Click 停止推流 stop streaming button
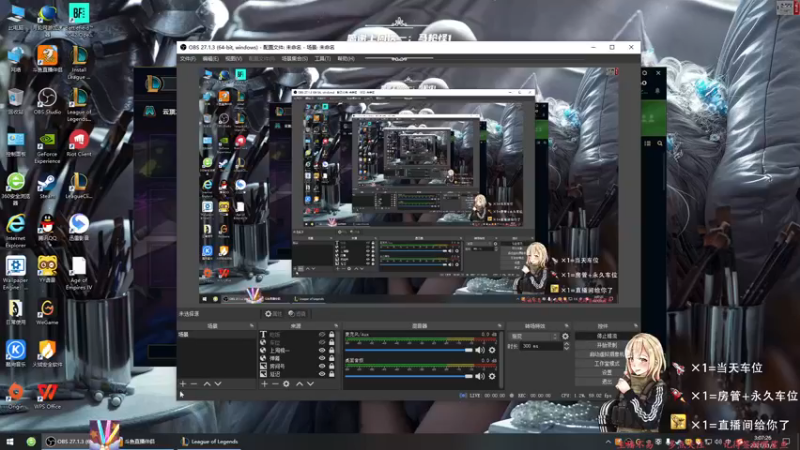This screenshot has width=800, height=450. point(606,336)
